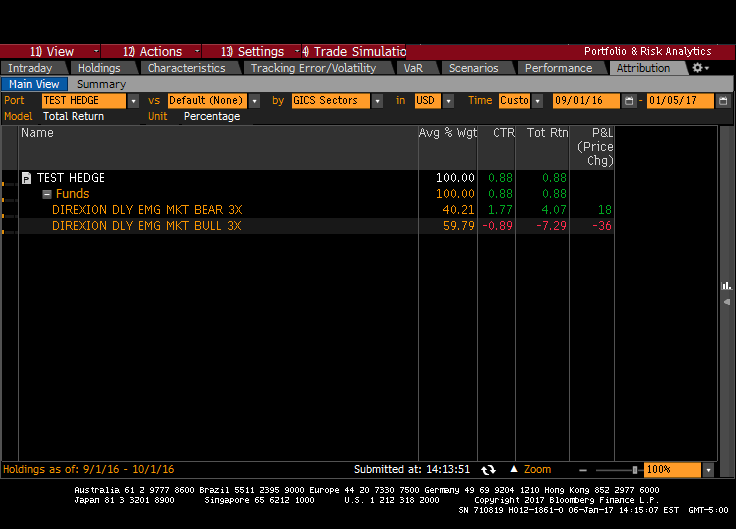
Task: Click Avg % Wgt value 59.79
Action: coord(459,226)
